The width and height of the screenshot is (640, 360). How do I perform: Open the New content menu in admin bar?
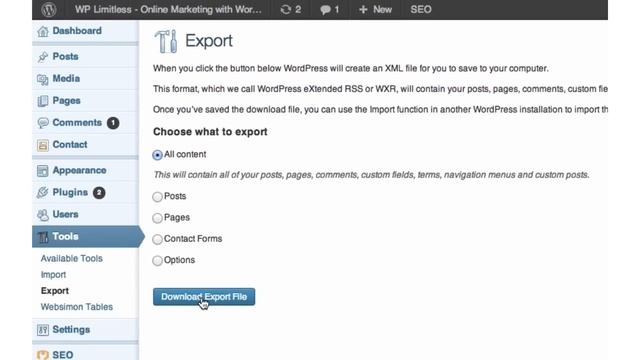[x=375, y=9]
